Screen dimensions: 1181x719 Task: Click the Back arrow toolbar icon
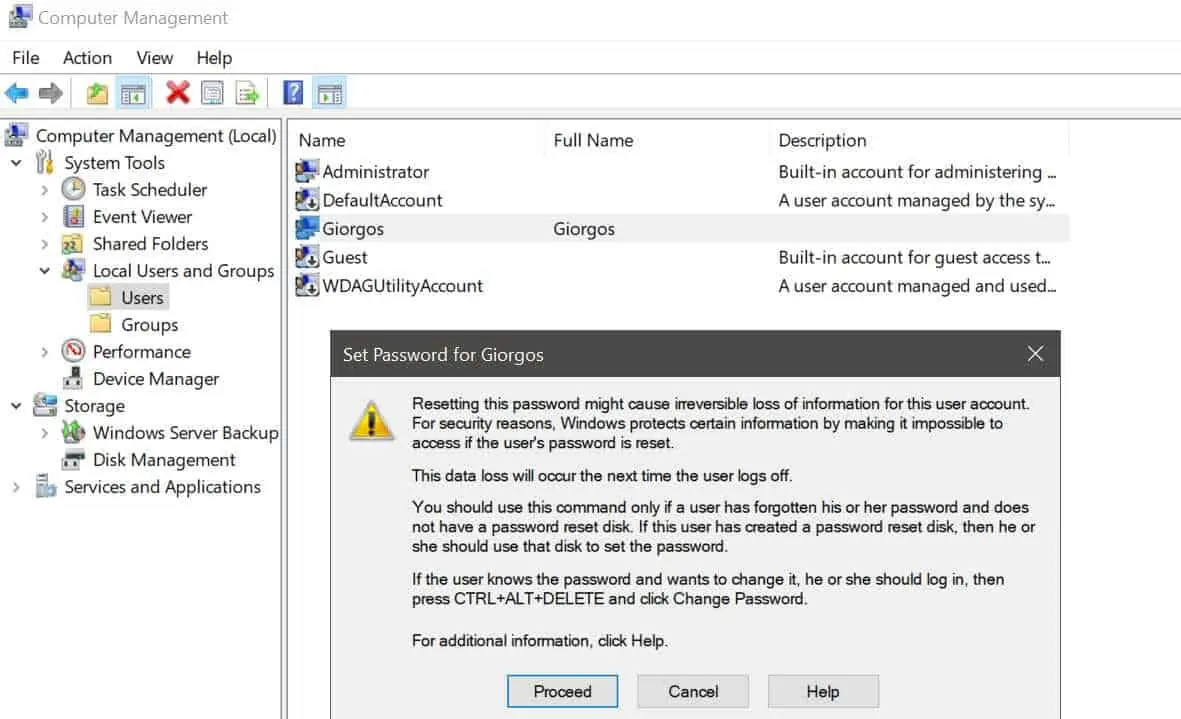[x=17, y=93]
